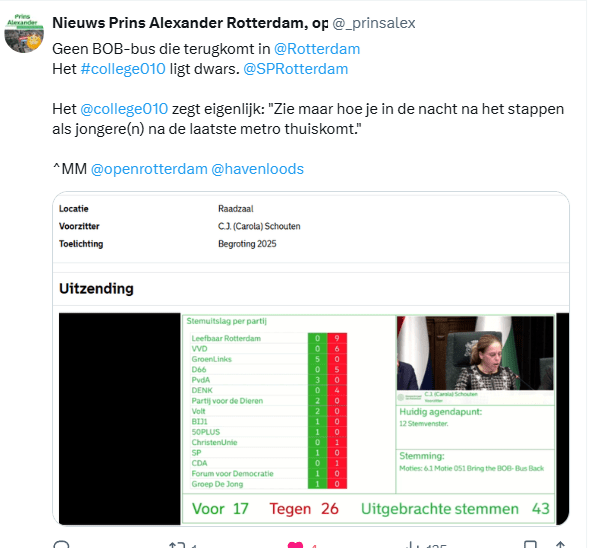Open the Nieuws Prins Alexander Rotterdam display name
Screen dimensions: 595x548
tap(190, 23)
